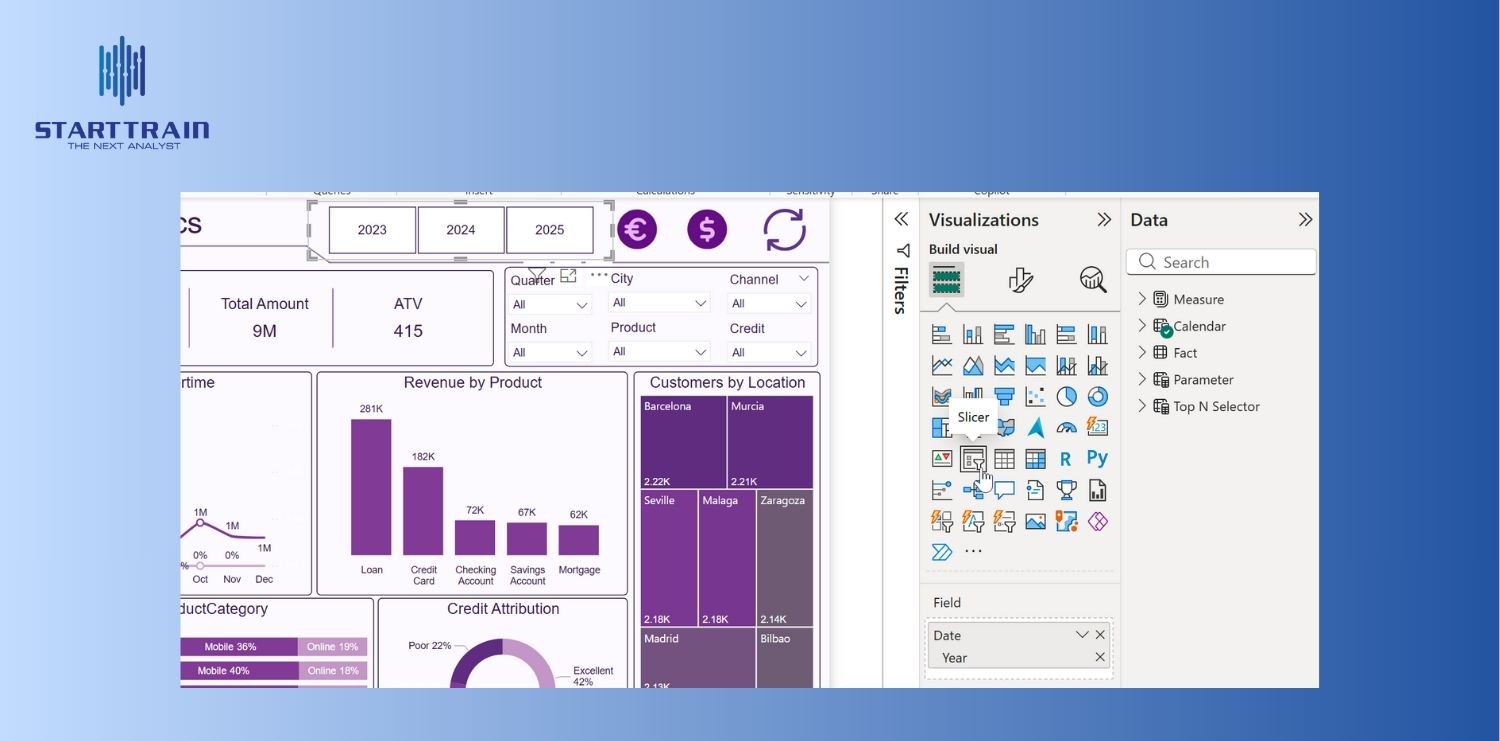The image size is (1500, 741).
Task: Expand the Calendar table in Data pane
Action: click(1142, 326)
